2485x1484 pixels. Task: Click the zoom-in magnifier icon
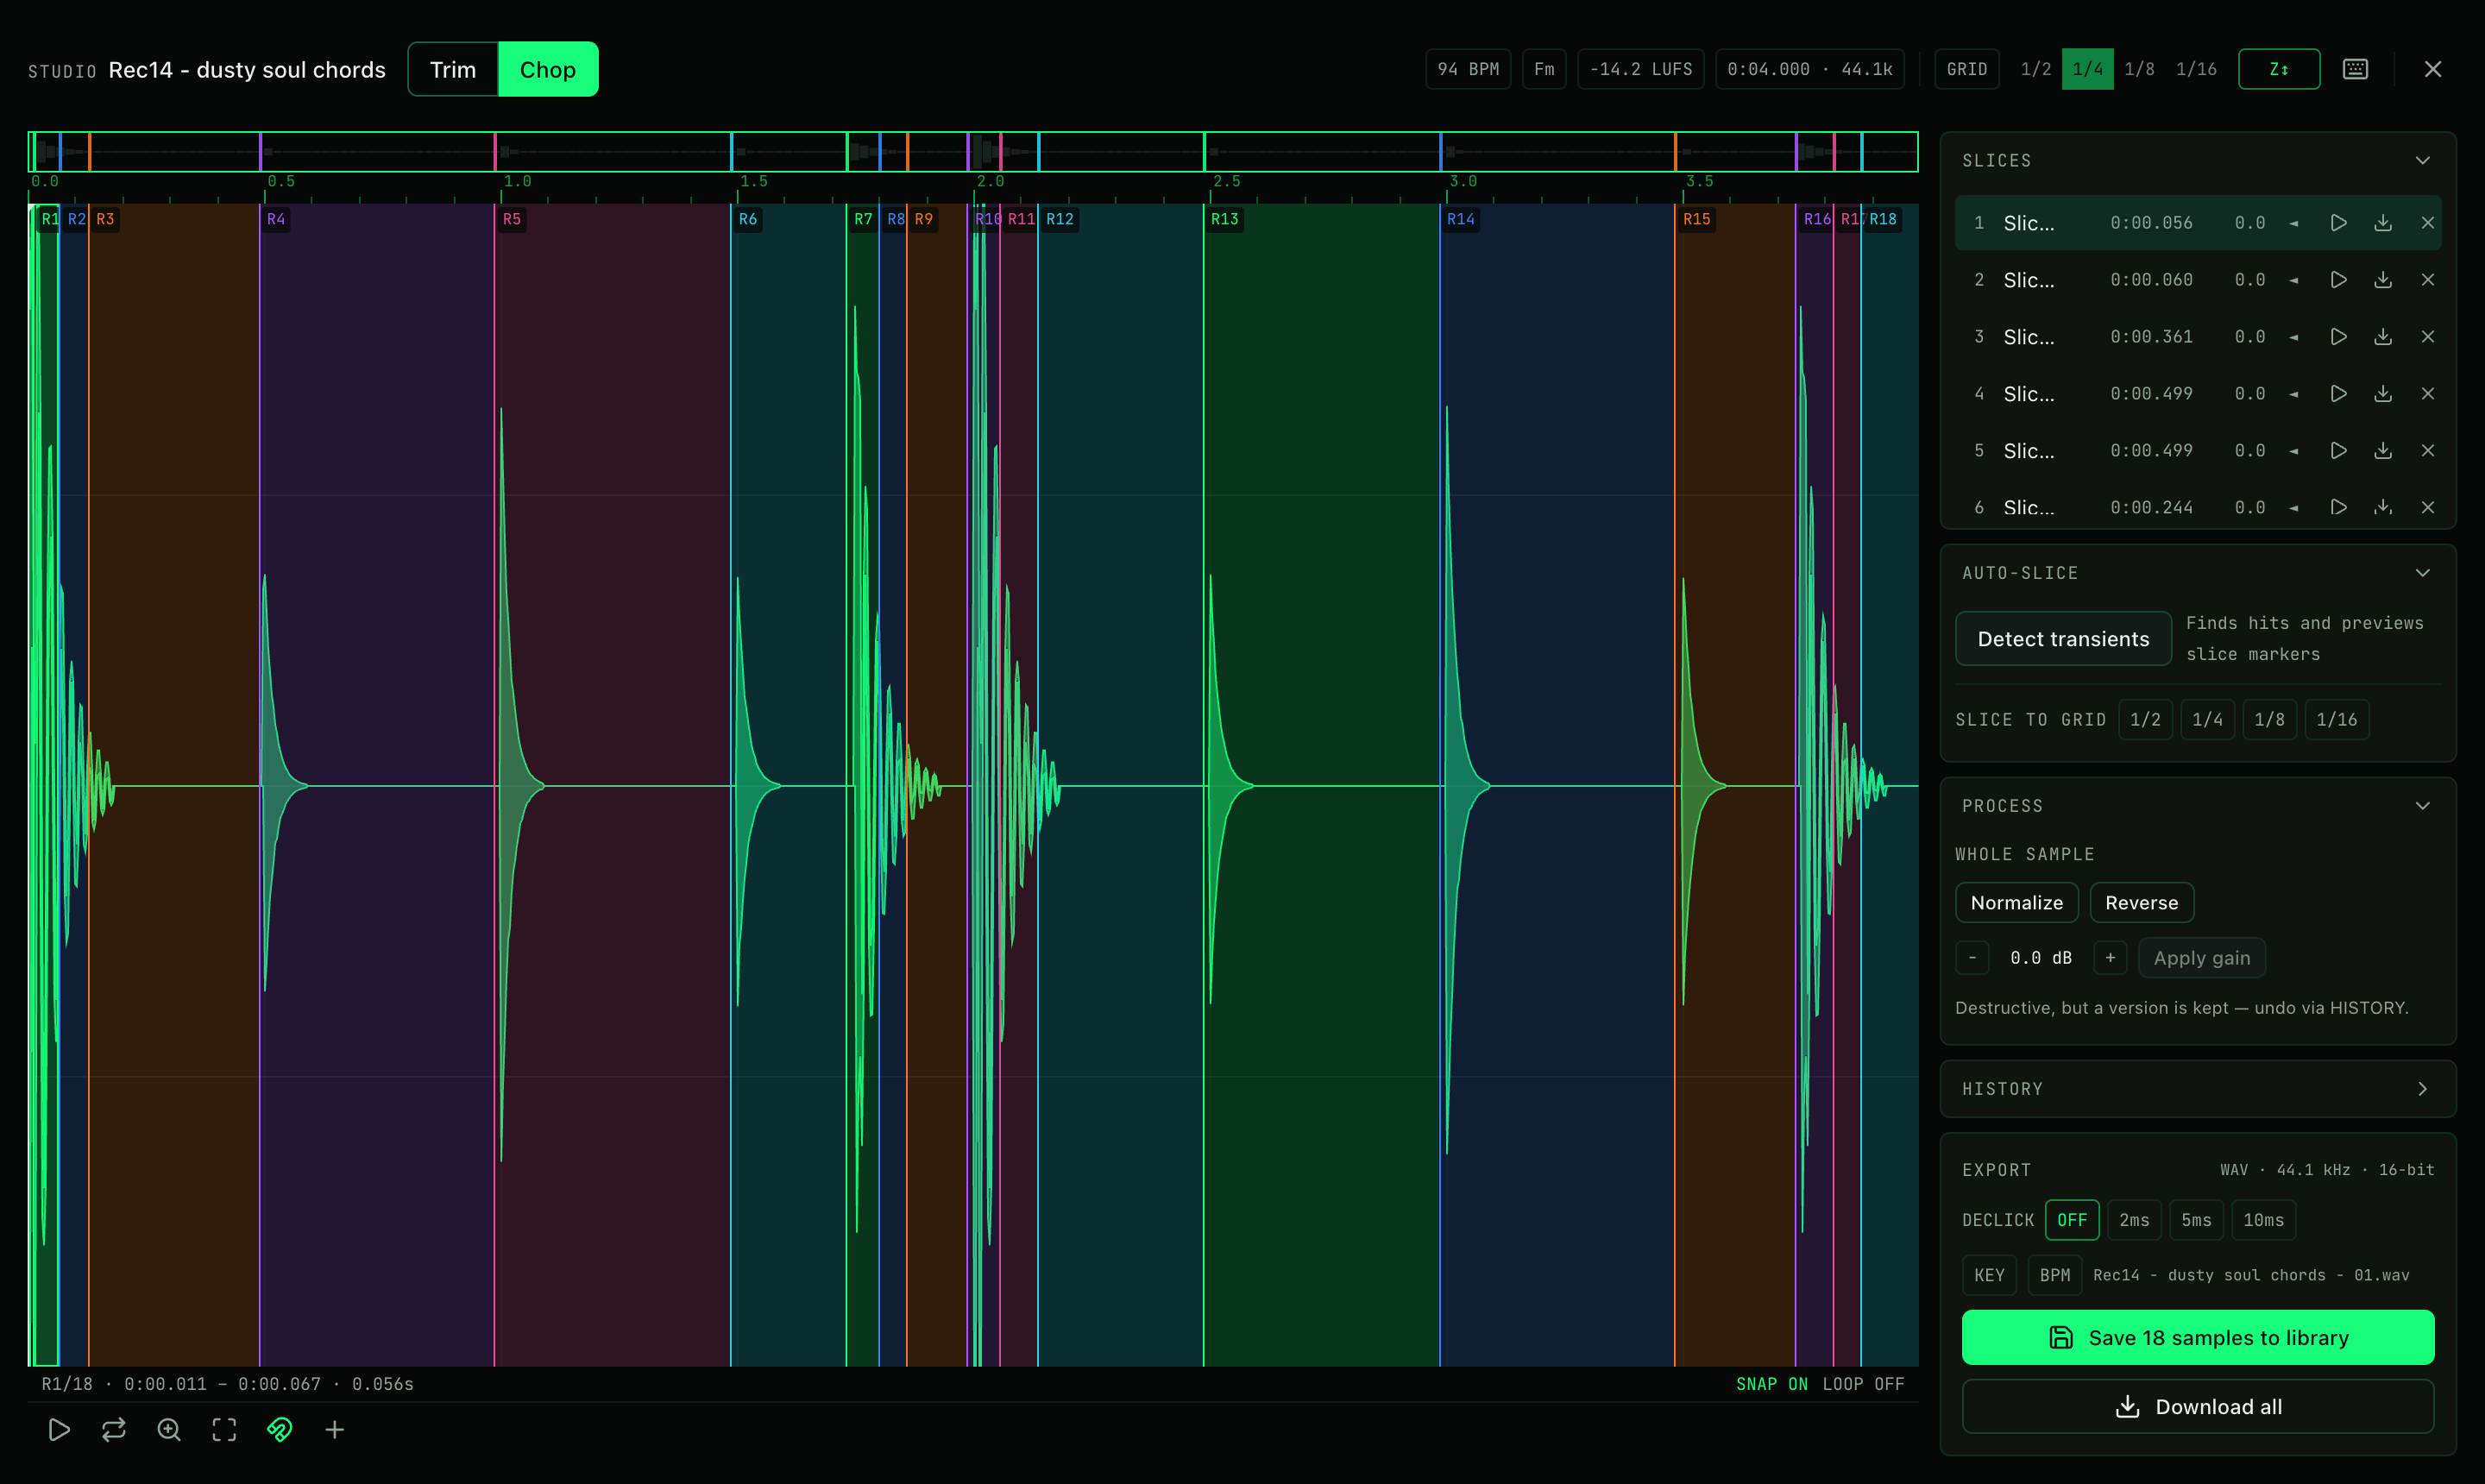[169, 1430]
